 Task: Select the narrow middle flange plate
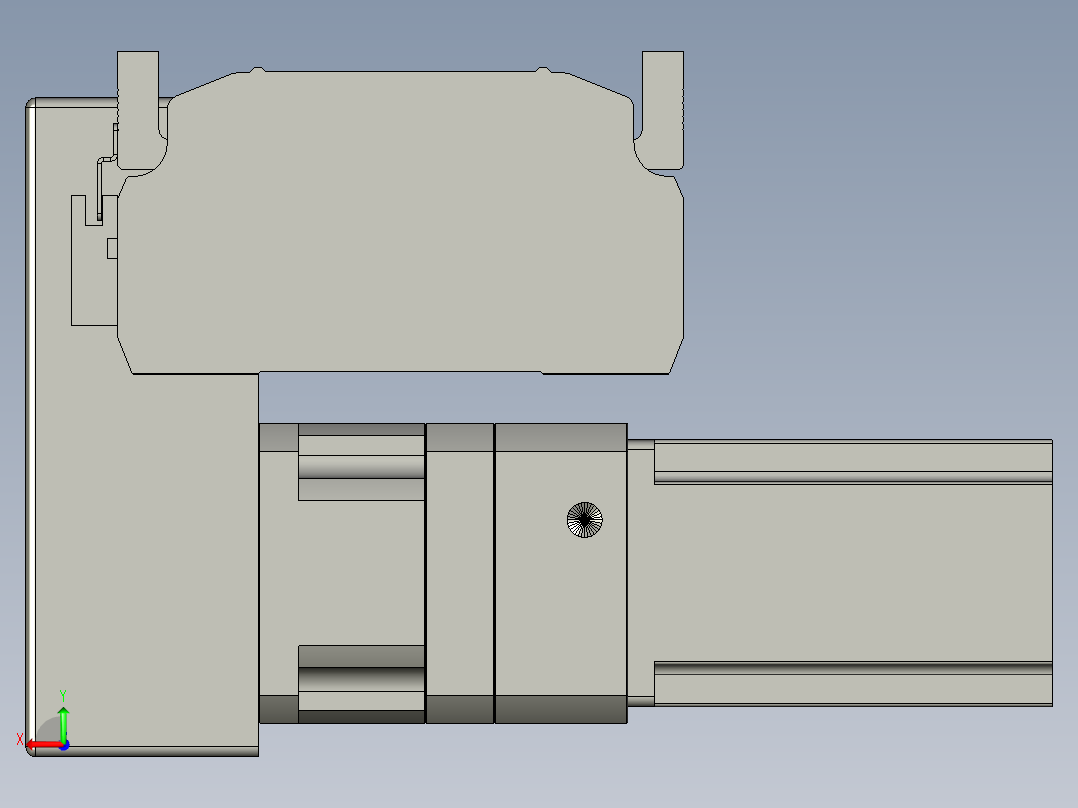click(x=460, y=570)
